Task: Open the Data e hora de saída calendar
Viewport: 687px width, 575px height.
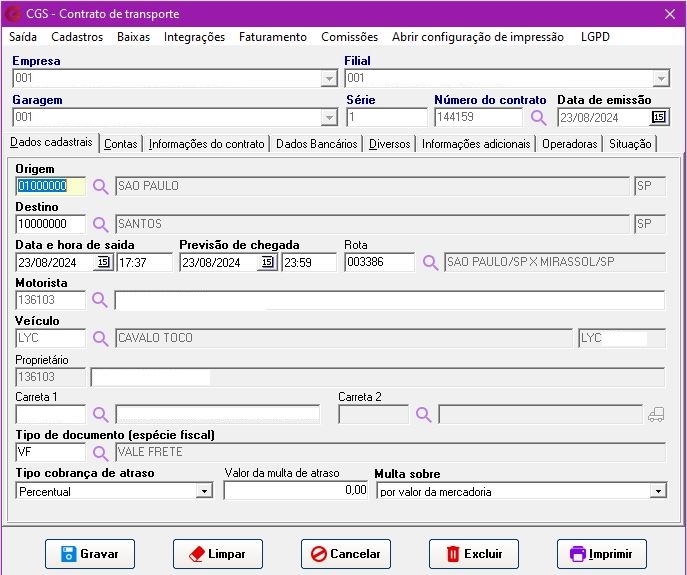Action: coord(103,262)
